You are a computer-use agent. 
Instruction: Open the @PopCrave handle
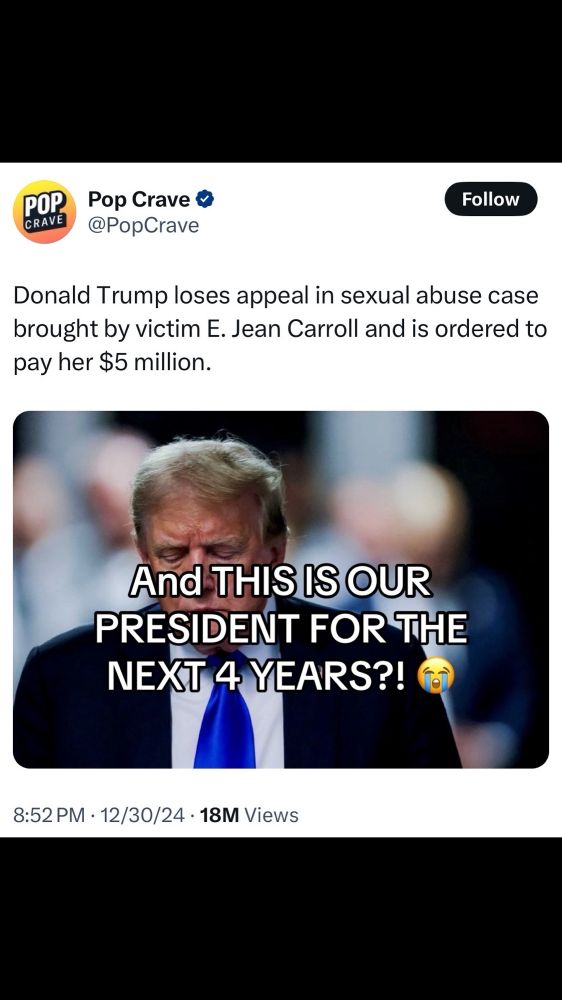[144, 226]
